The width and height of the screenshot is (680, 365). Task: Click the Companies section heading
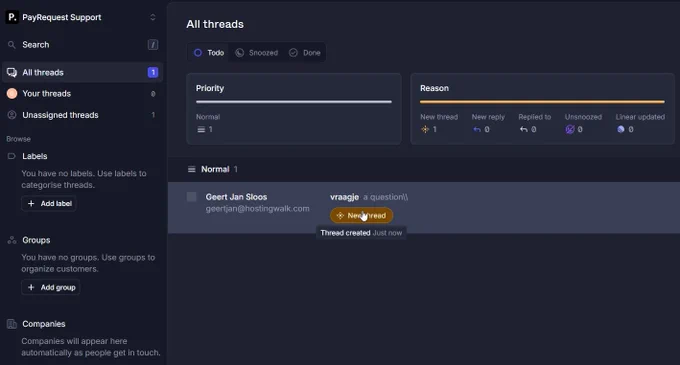44,324
